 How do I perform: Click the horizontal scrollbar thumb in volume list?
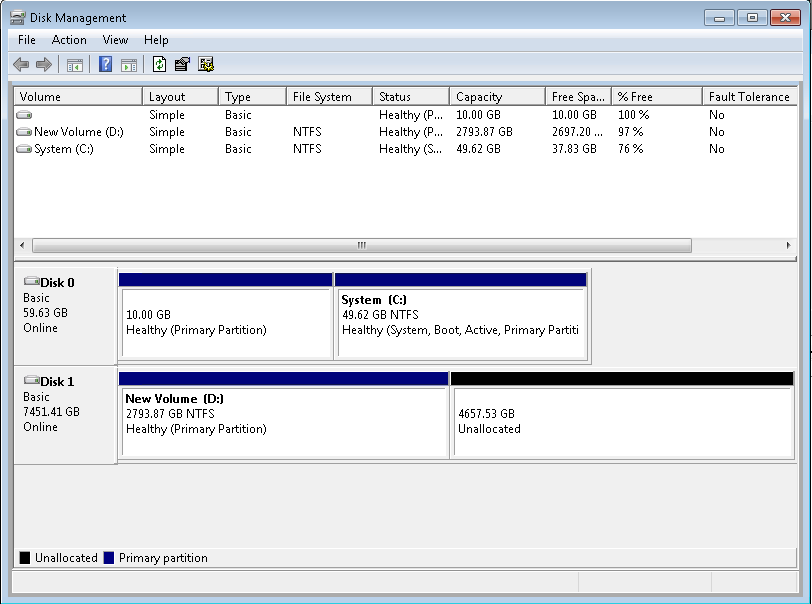tap(361, 246)
